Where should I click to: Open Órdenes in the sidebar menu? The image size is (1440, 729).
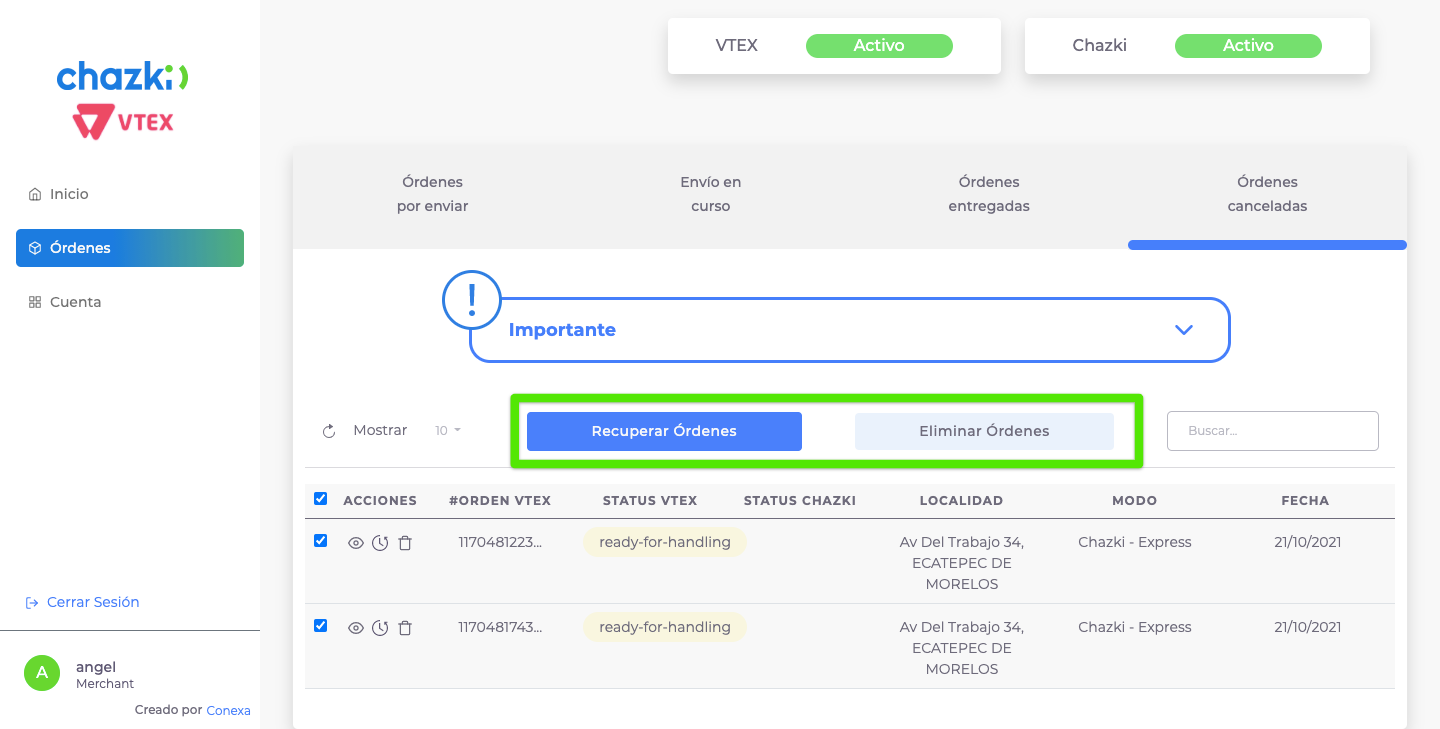coord(130,248)
